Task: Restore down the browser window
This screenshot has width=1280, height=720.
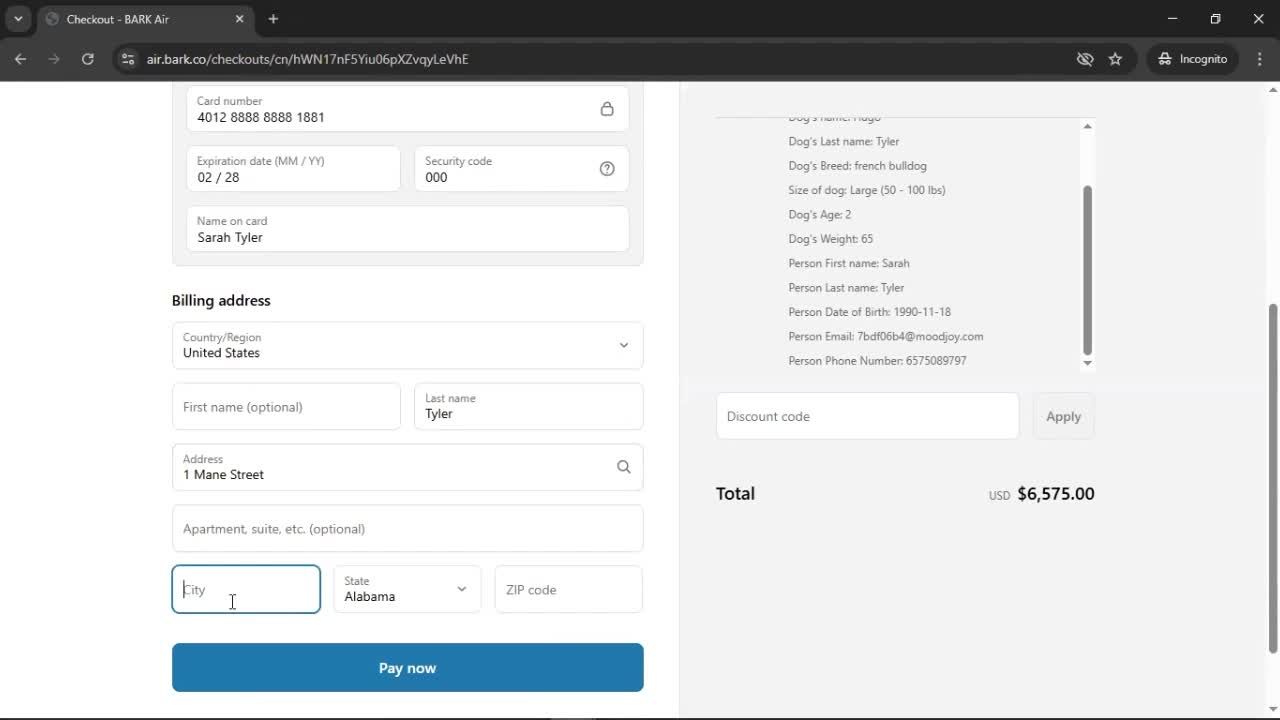Action: [1215, 19]
